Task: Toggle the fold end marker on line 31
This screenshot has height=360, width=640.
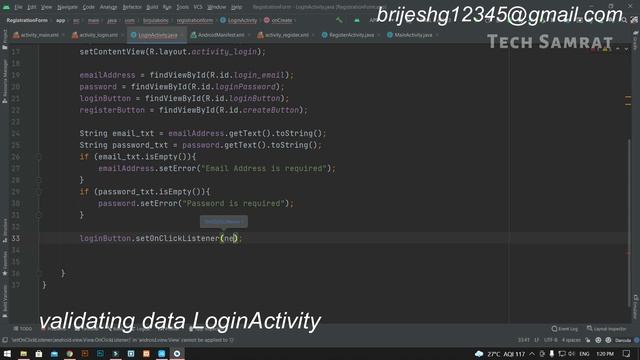Action: [39, 215]
